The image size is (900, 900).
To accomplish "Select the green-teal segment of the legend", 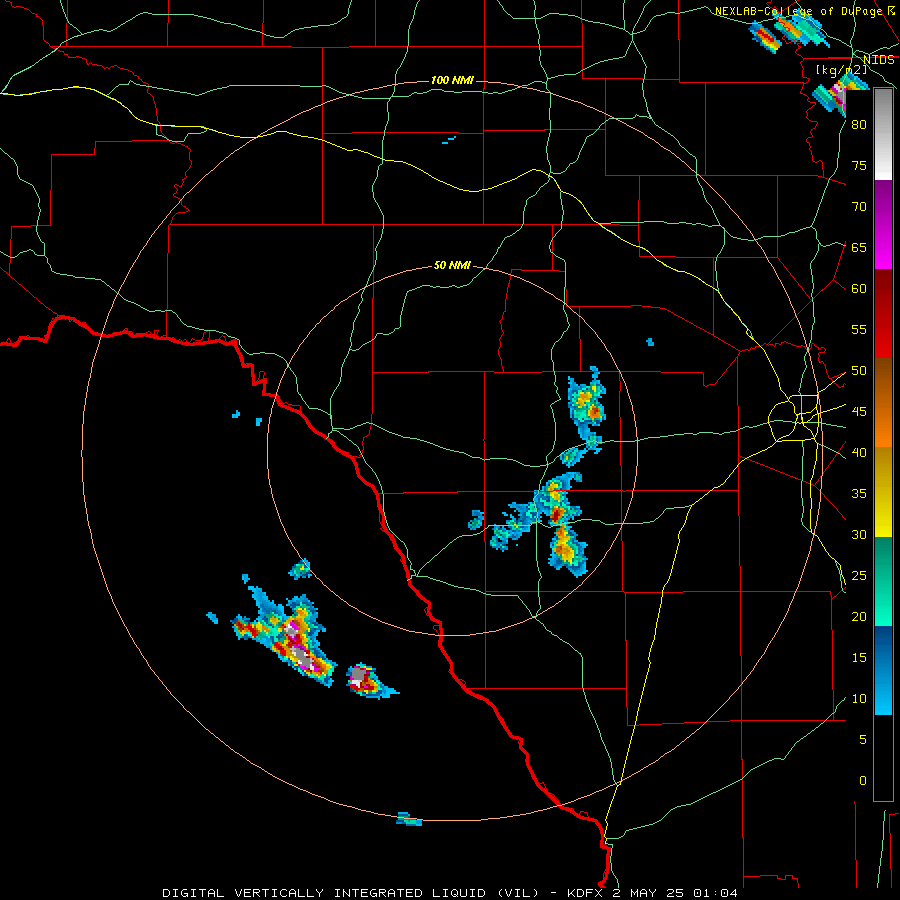I will click(883, 581).
